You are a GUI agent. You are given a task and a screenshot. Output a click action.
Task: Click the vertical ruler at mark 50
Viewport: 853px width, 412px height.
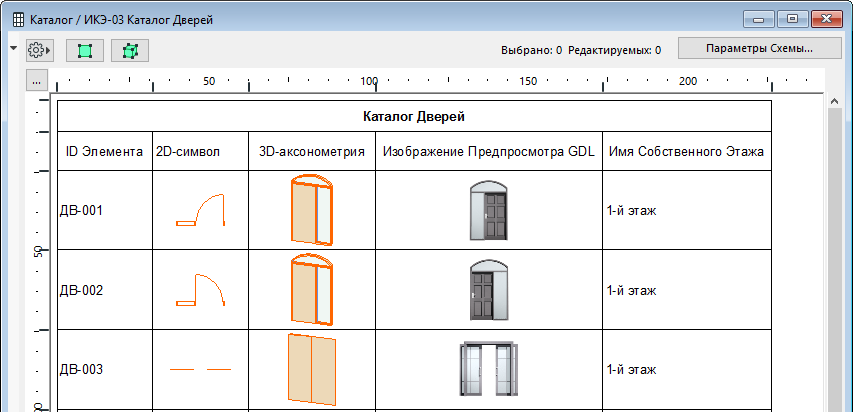[38, 251]
